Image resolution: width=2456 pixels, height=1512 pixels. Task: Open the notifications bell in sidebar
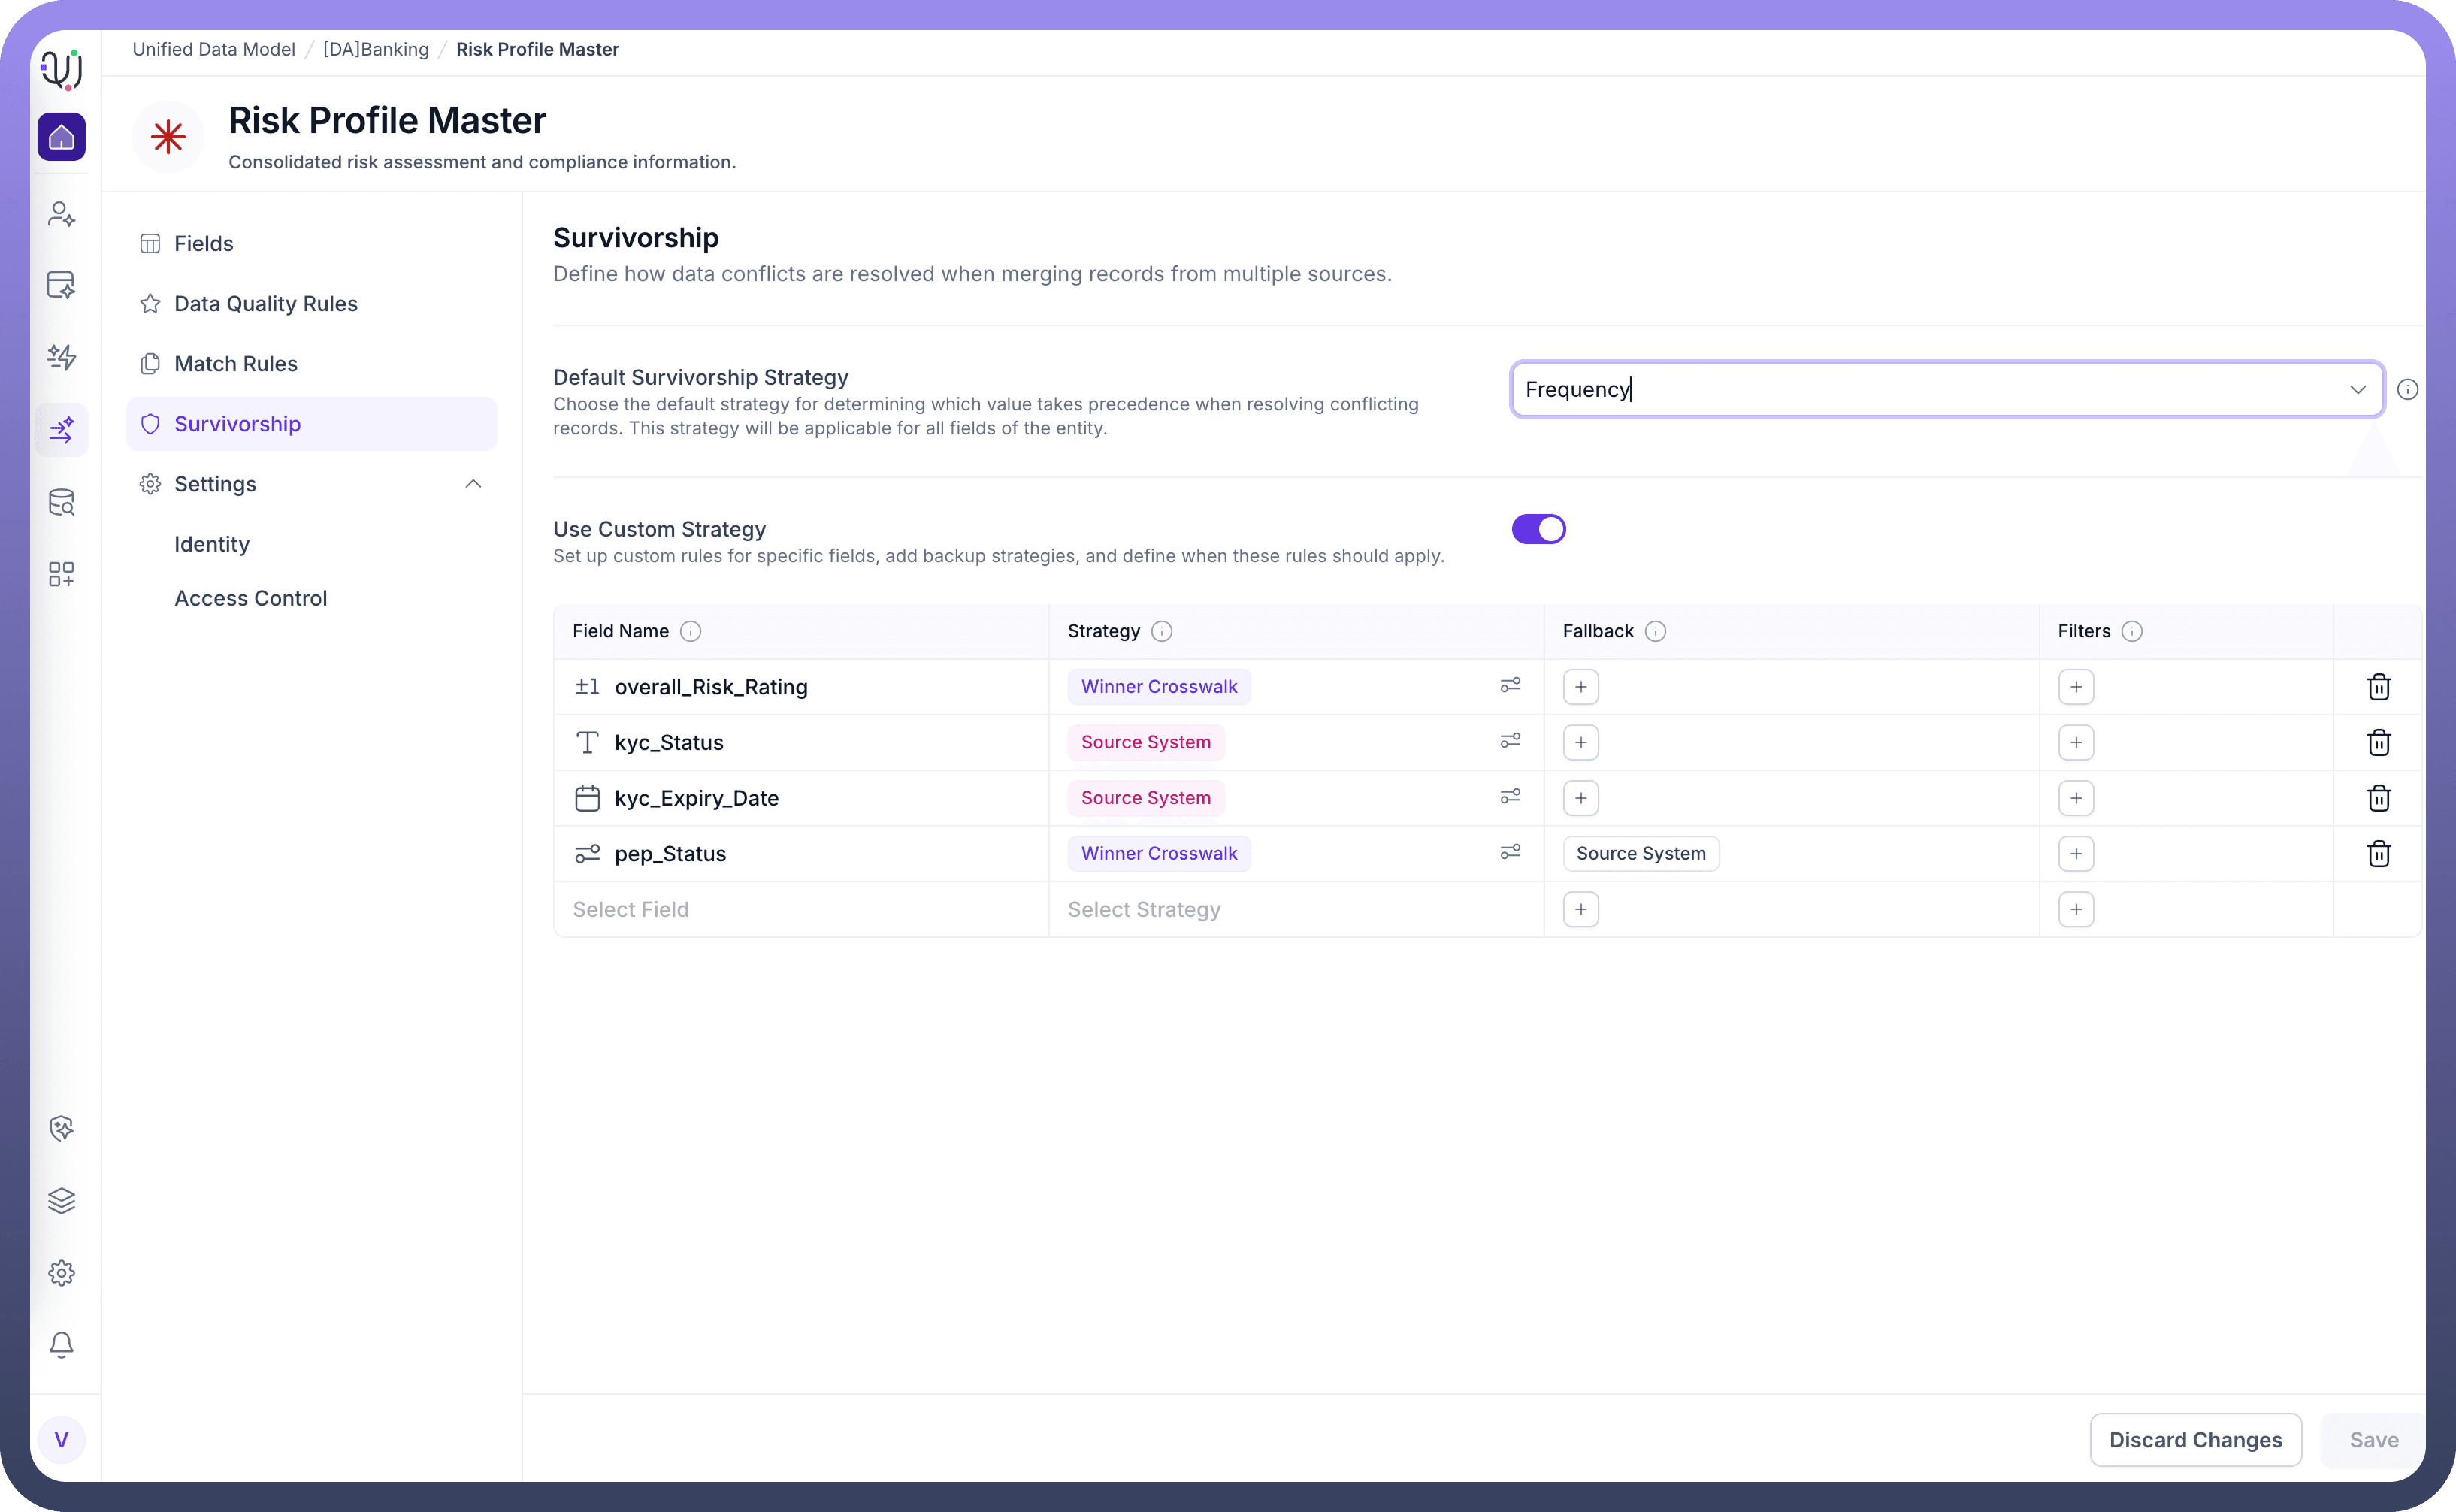61,1344
